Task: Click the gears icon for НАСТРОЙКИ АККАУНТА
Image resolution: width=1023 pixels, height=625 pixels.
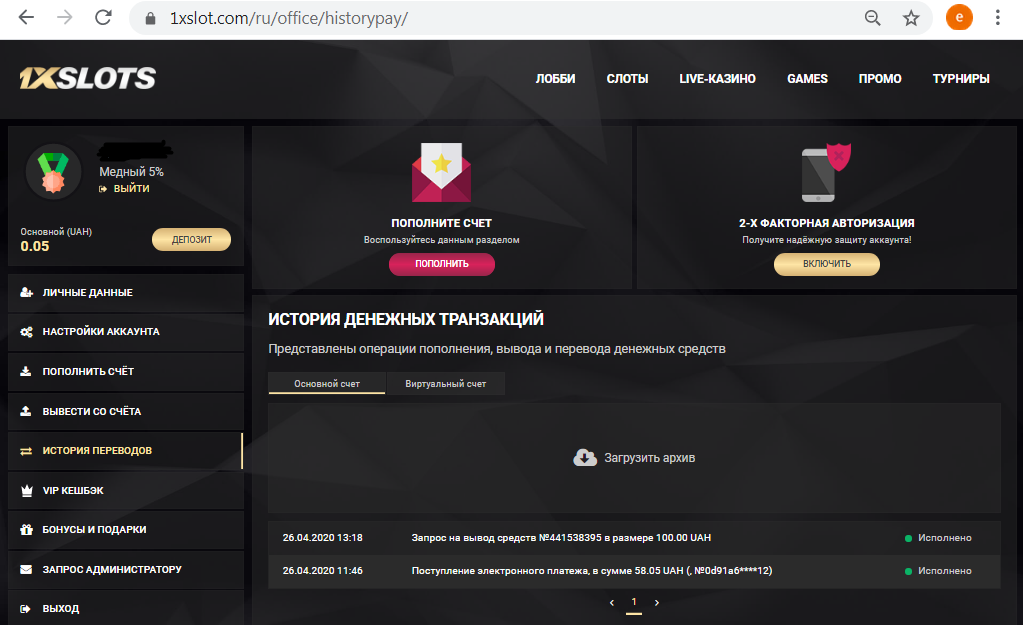Action: pyautogui.click(x=26, y=332)
